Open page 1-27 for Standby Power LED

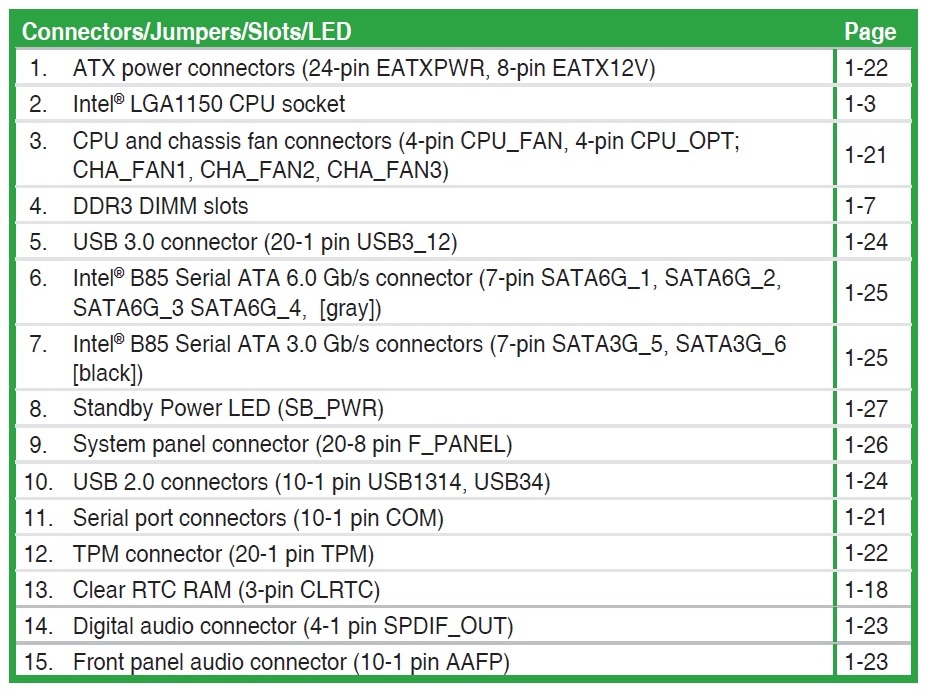coord(865,408)
